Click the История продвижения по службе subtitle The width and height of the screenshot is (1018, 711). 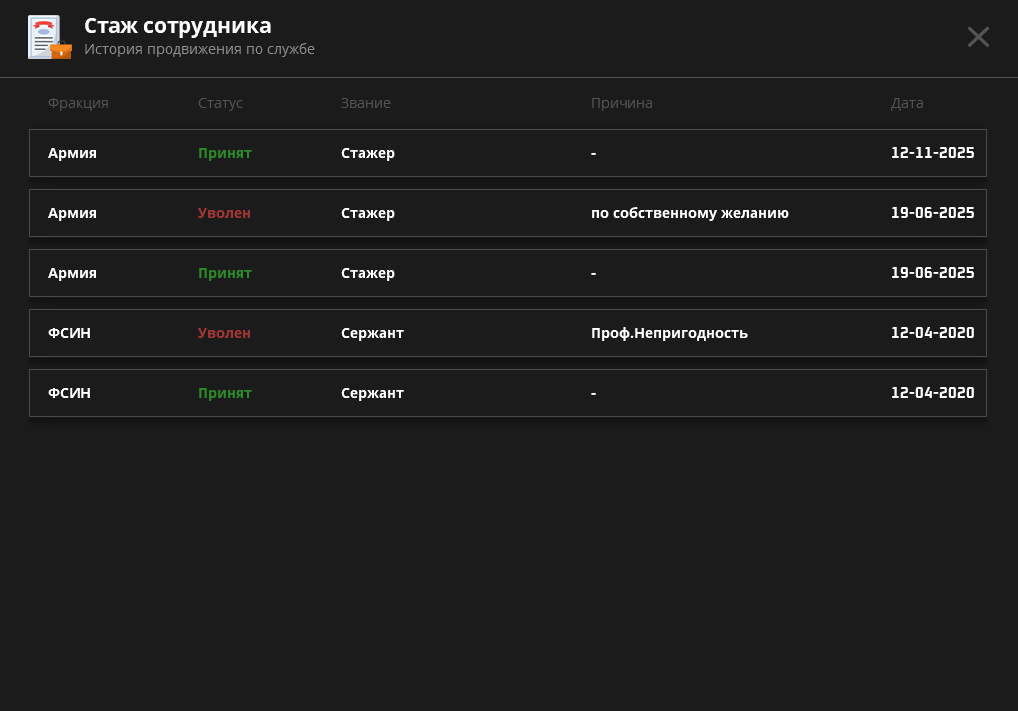(x=199, y=49)
